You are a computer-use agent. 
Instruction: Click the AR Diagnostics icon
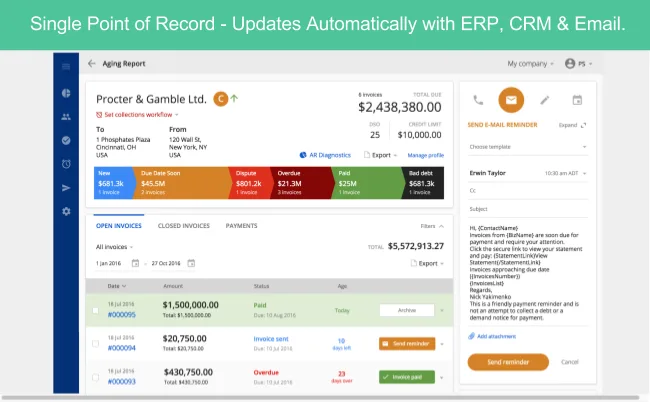(303, 155)
